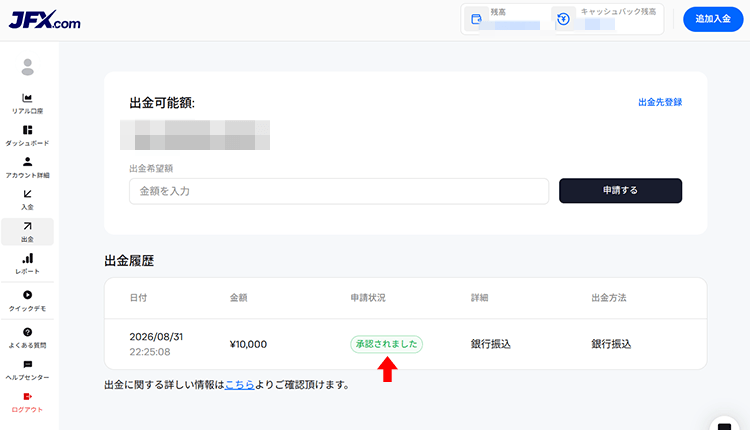Open ヘルプセンター in the sidebar
The width and height of the screenshot is (750, 430).
pos(27,370)
